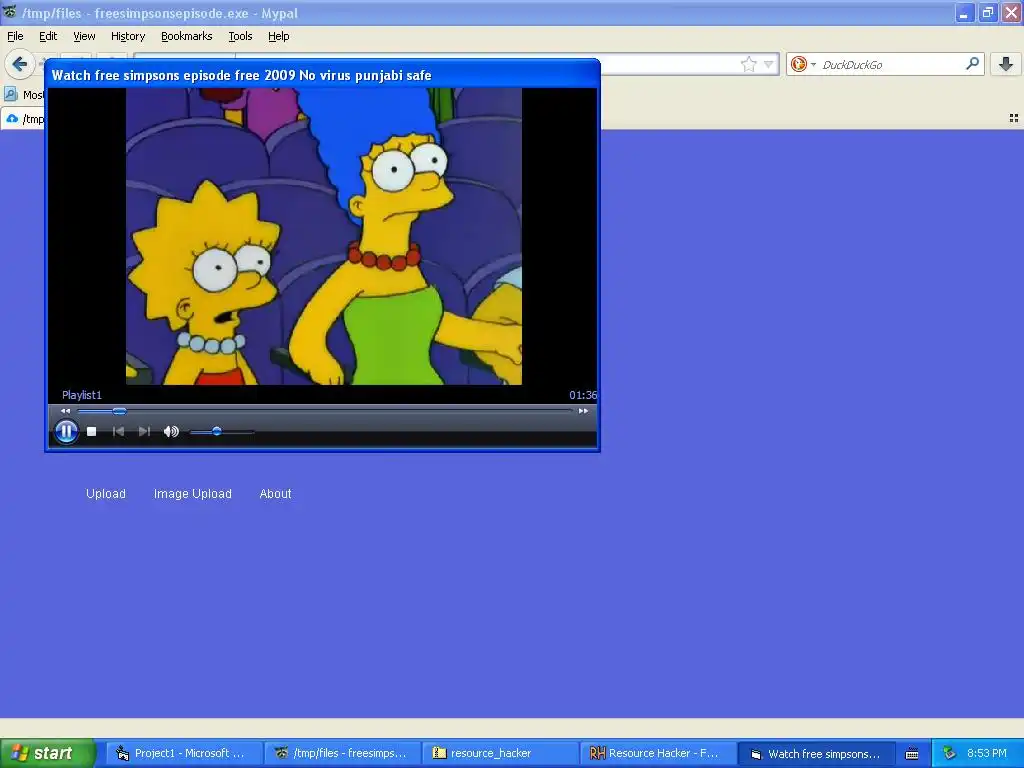Viewport: 1024px width, 768px height.
Task: Minimize the Mypal window
Action: click(x=965, y=12)
